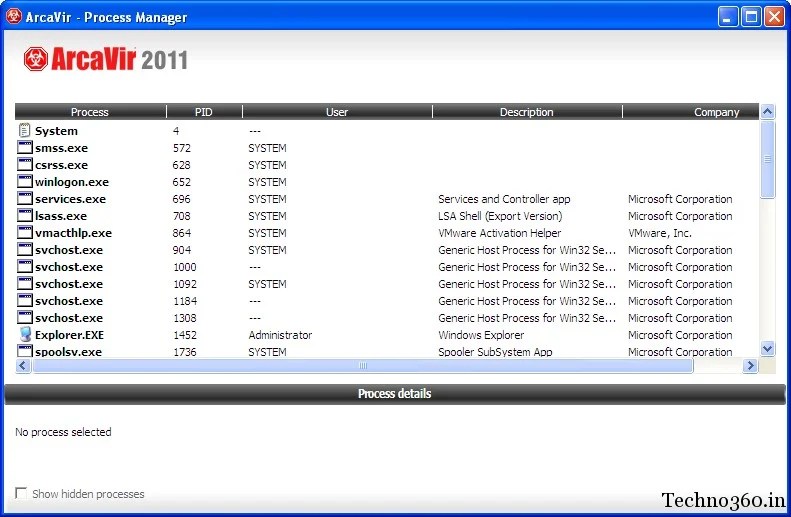Select the System process name

[56, 131]
